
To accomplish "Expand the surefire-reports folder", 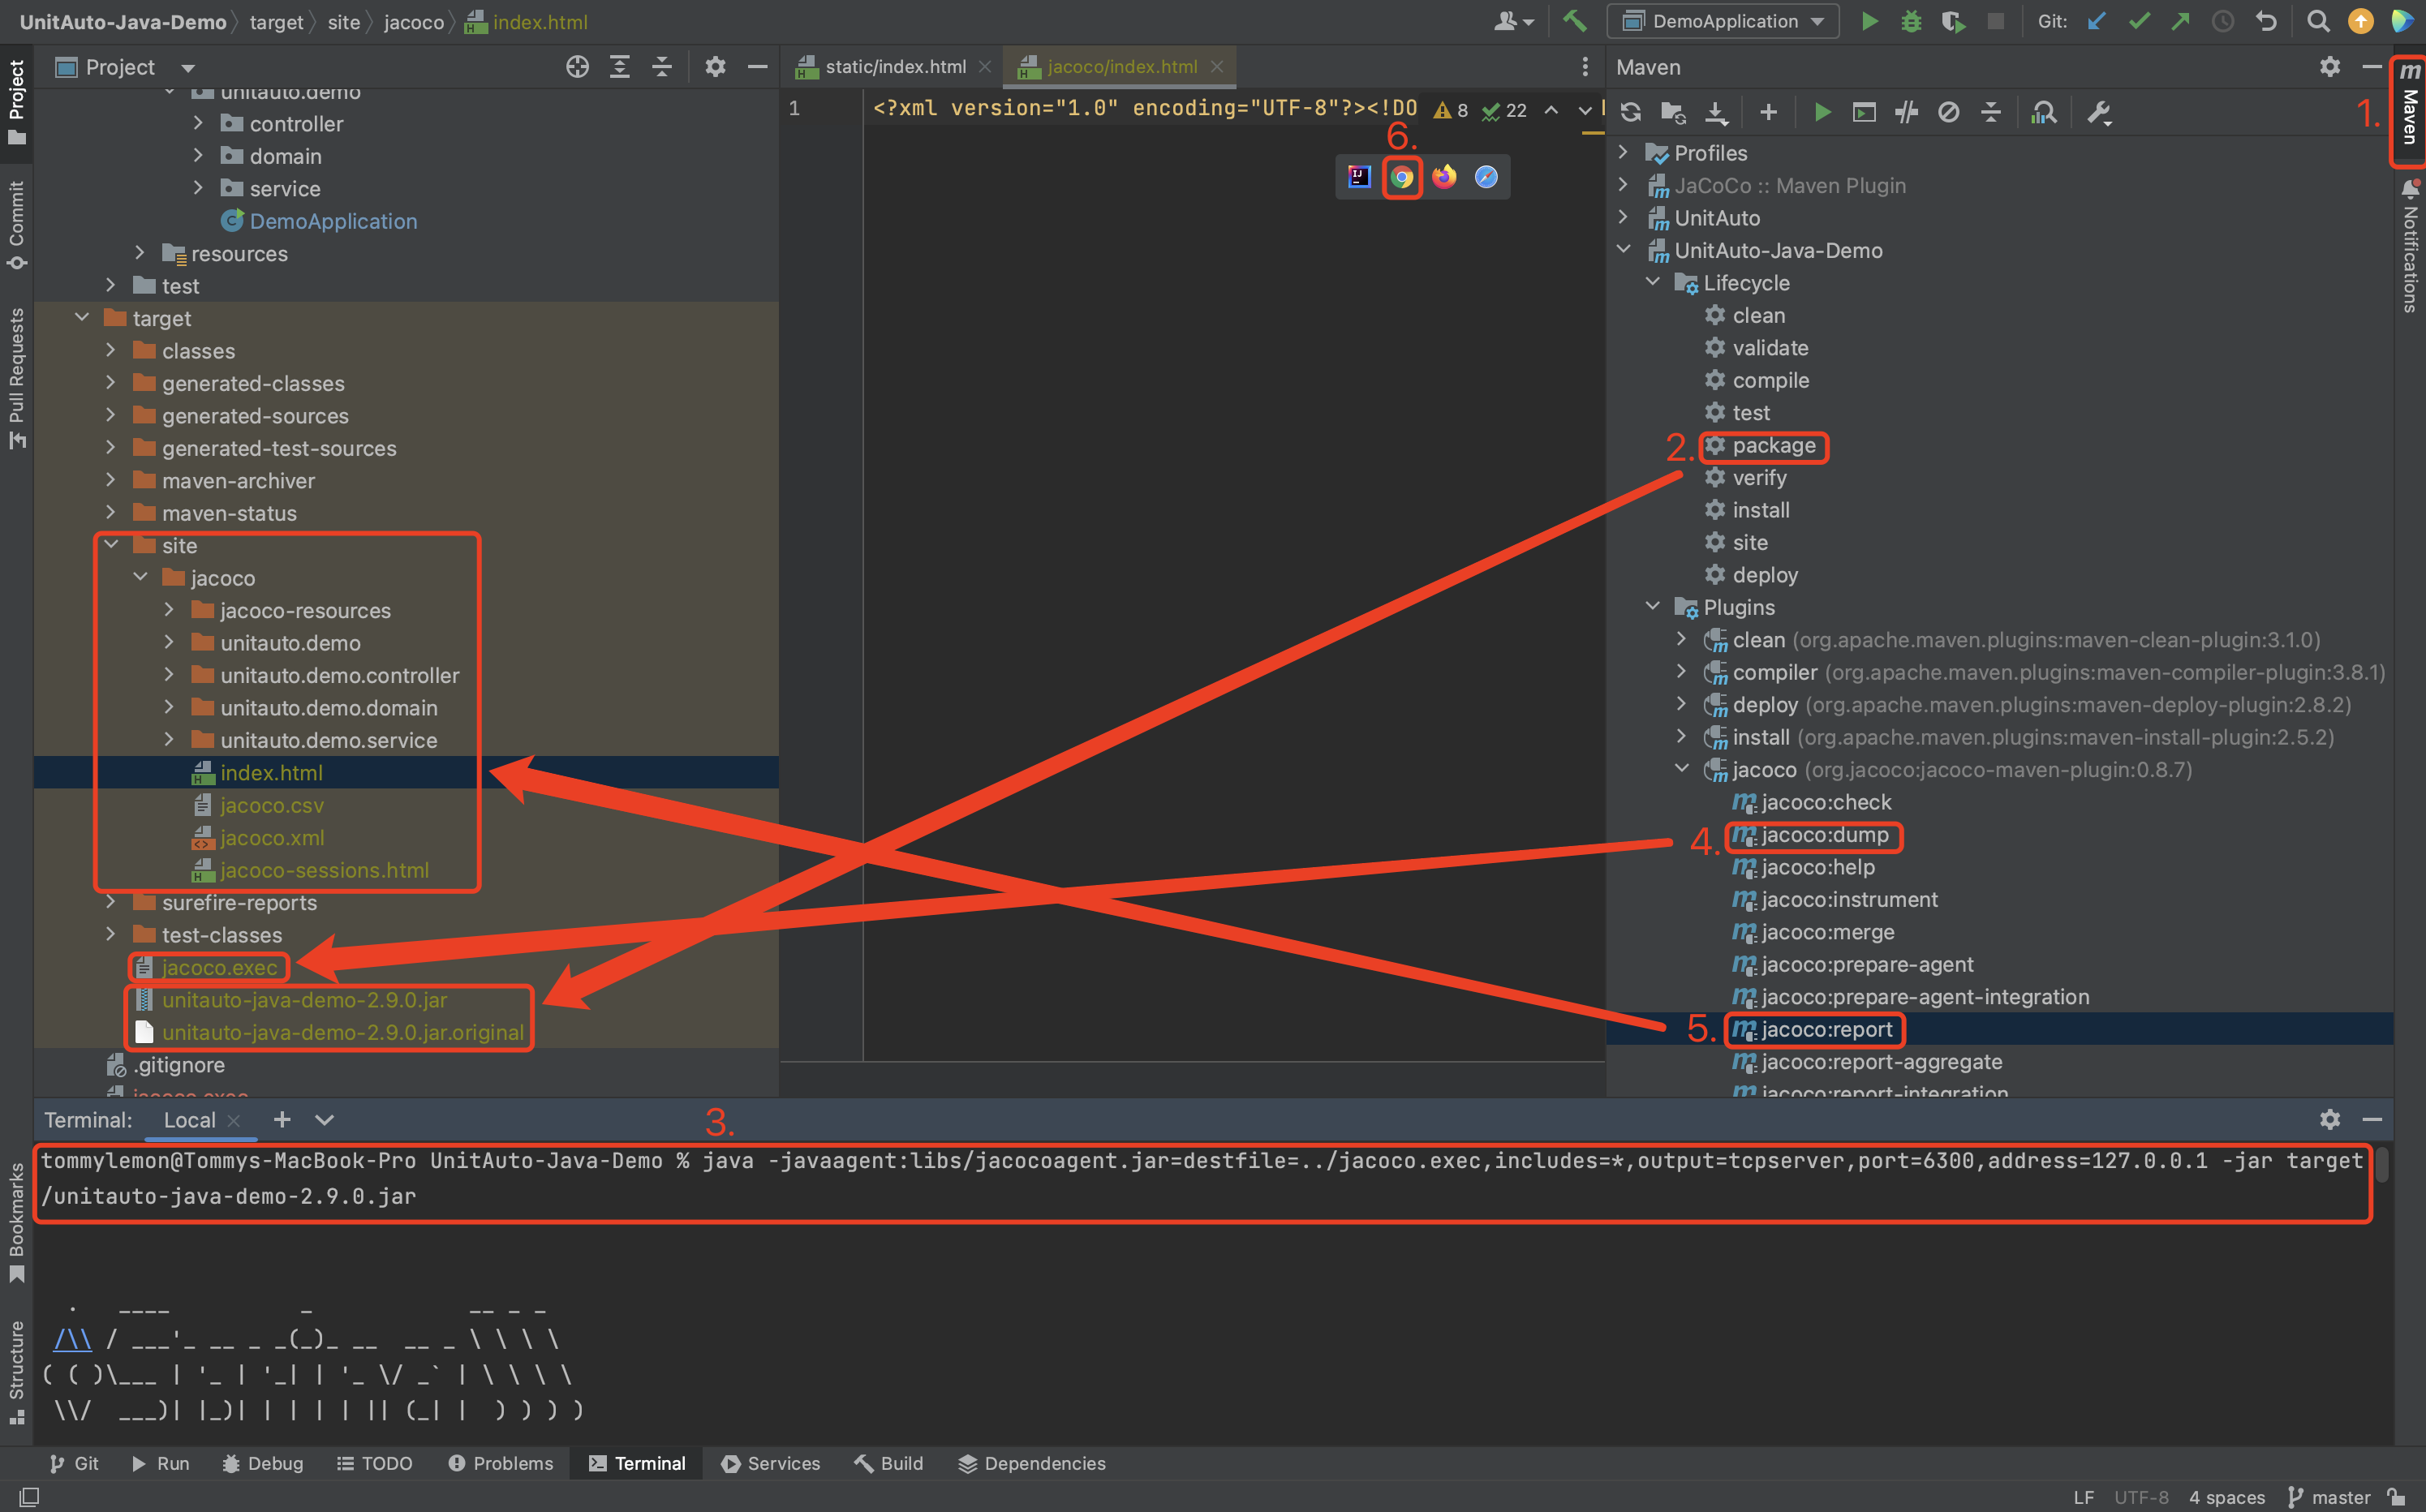I will click(111, 902).
